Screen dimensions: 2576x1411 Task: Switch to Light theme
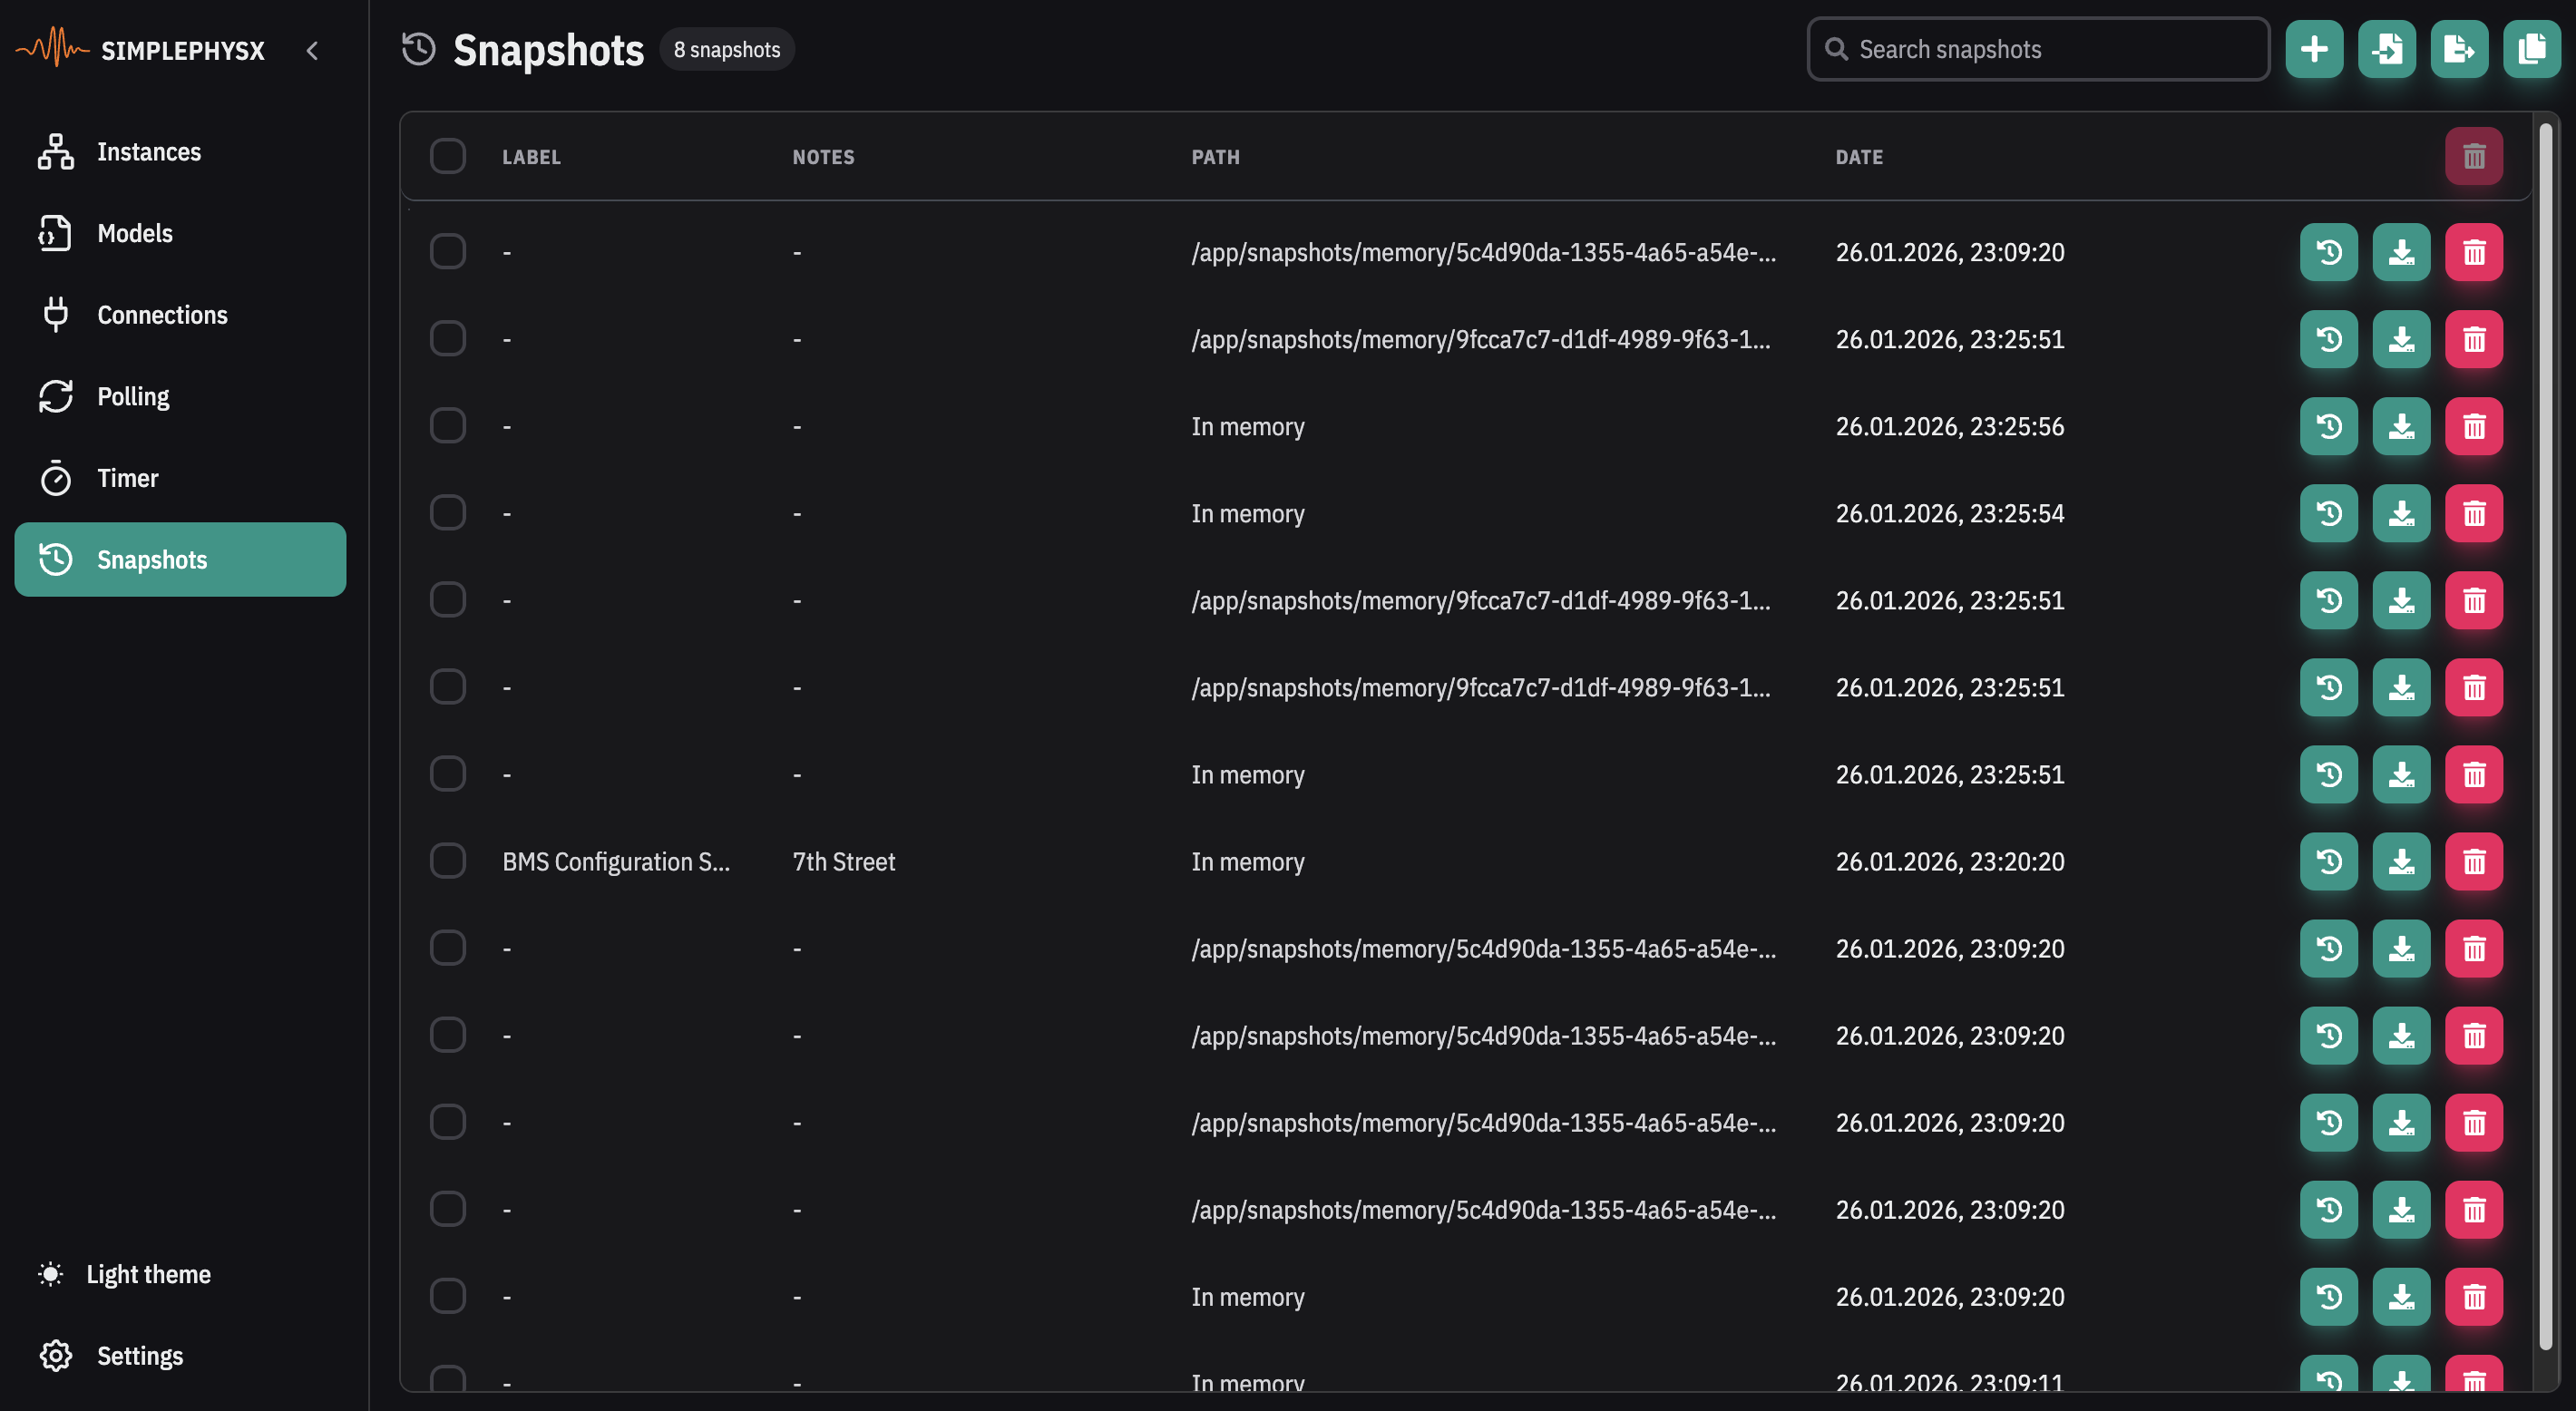(148, 1274)
